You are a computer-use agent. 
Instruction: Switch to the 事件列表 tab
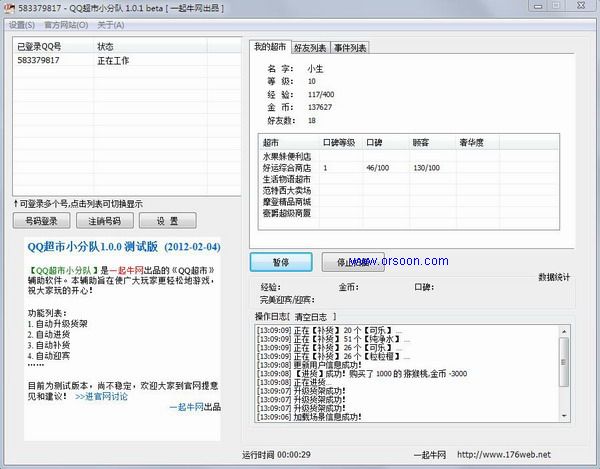[350, 48]
